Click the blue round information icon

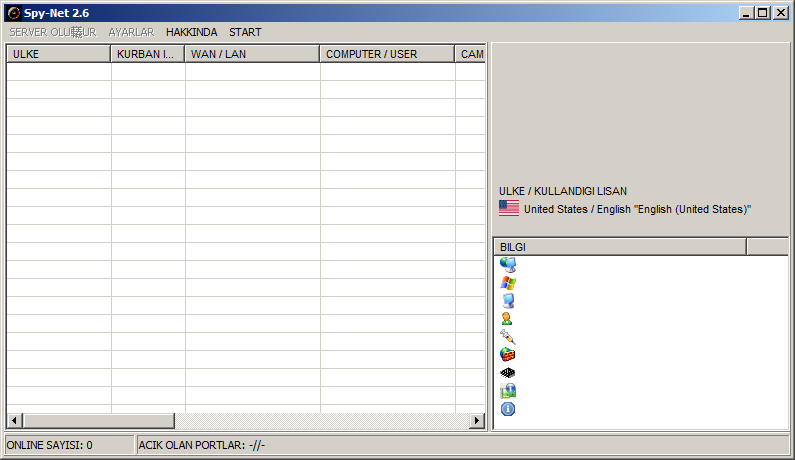click(508, 409)
